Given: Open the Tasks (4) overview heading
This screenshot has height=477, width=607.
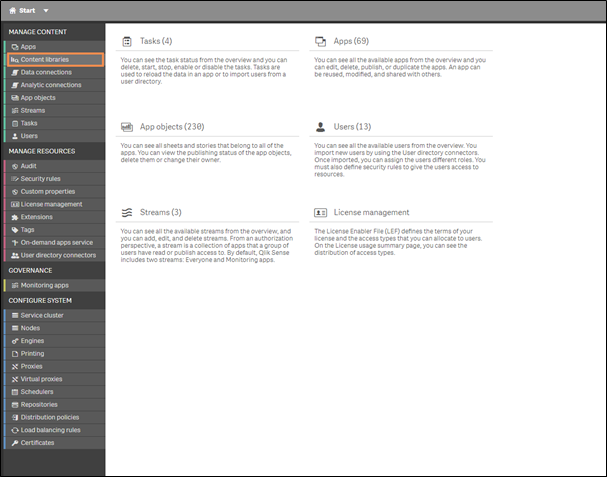Looking at the screenshot, I should point(156,41).
